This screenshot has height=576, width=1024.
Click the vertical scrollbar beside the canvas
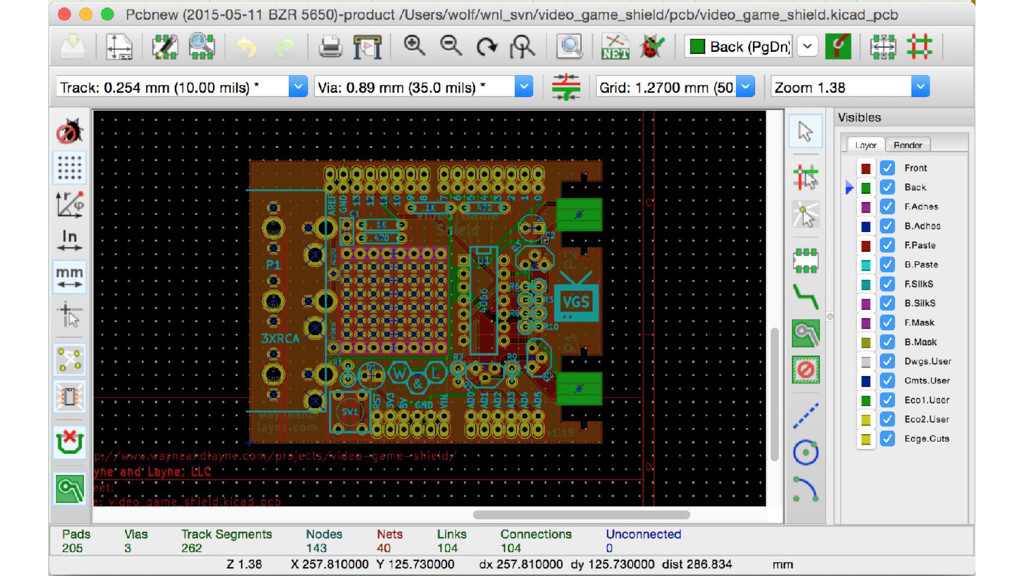click(x=775, y=394)
